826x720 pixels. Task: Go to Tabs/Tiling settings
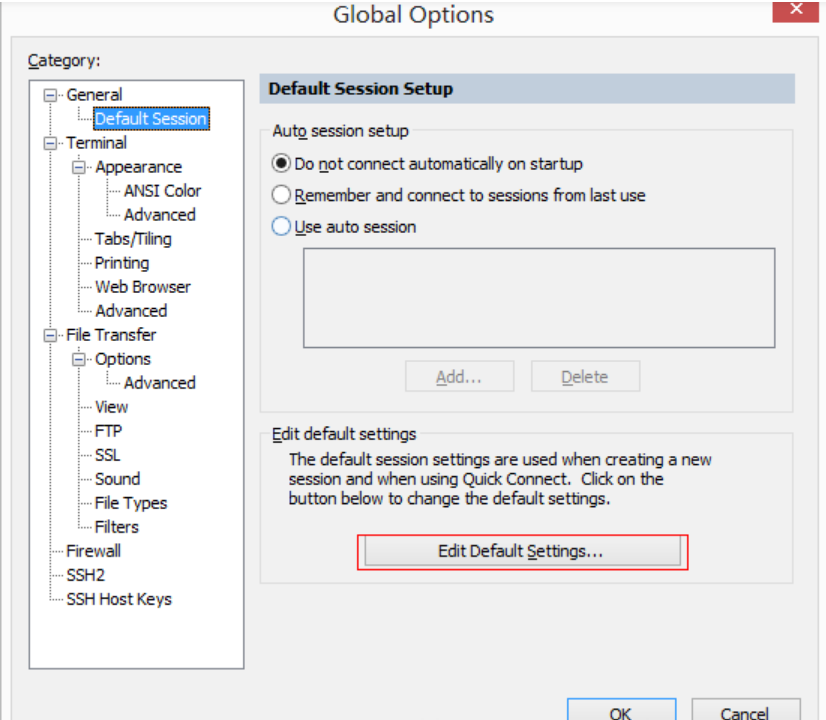point(133,239)
